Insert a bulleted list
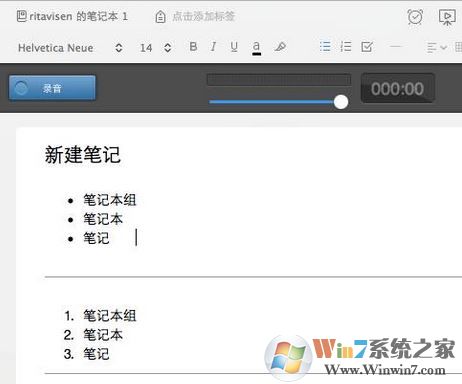 [x=325, y=46]
